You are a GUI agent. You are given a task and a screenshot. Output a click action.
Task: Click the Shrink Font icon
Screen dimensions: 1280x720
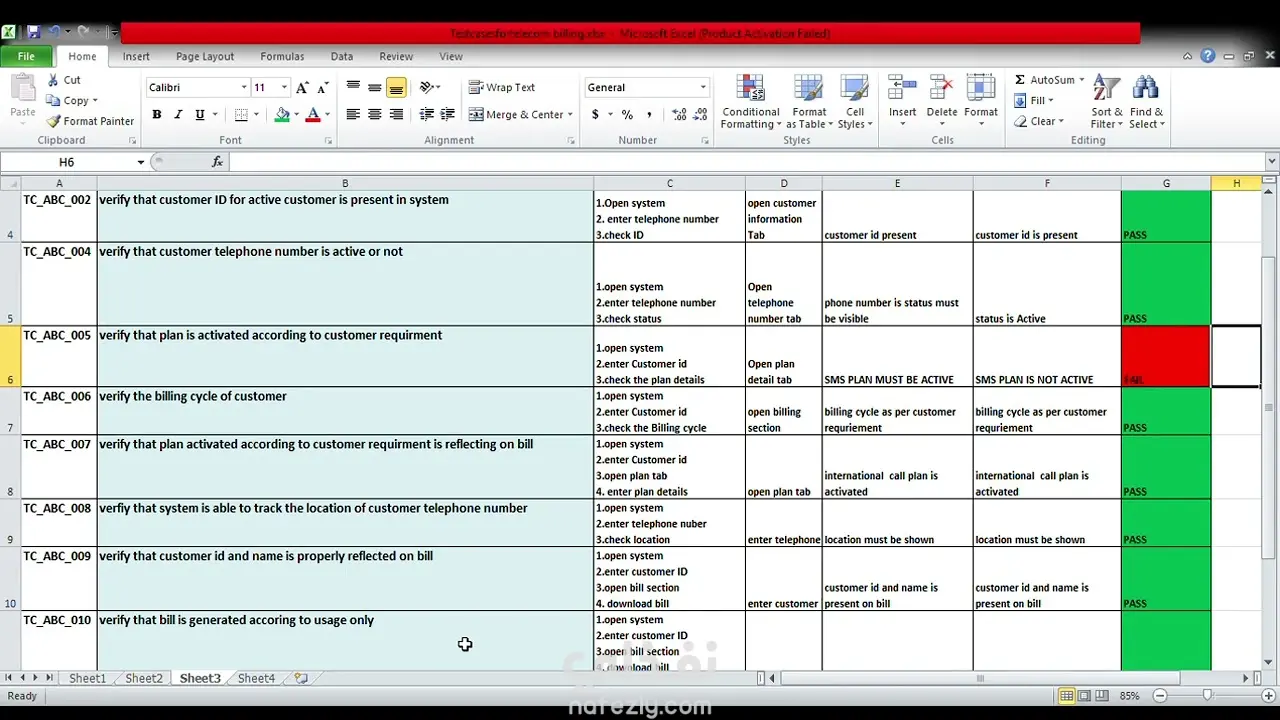point(325,88)
